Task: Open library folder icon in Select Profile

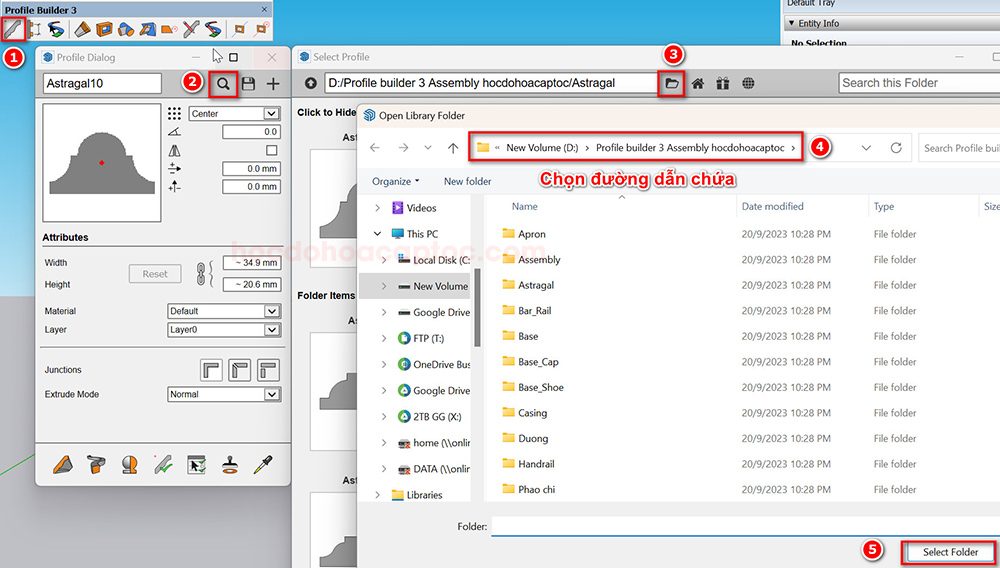Action: click(x=672, y=83)
